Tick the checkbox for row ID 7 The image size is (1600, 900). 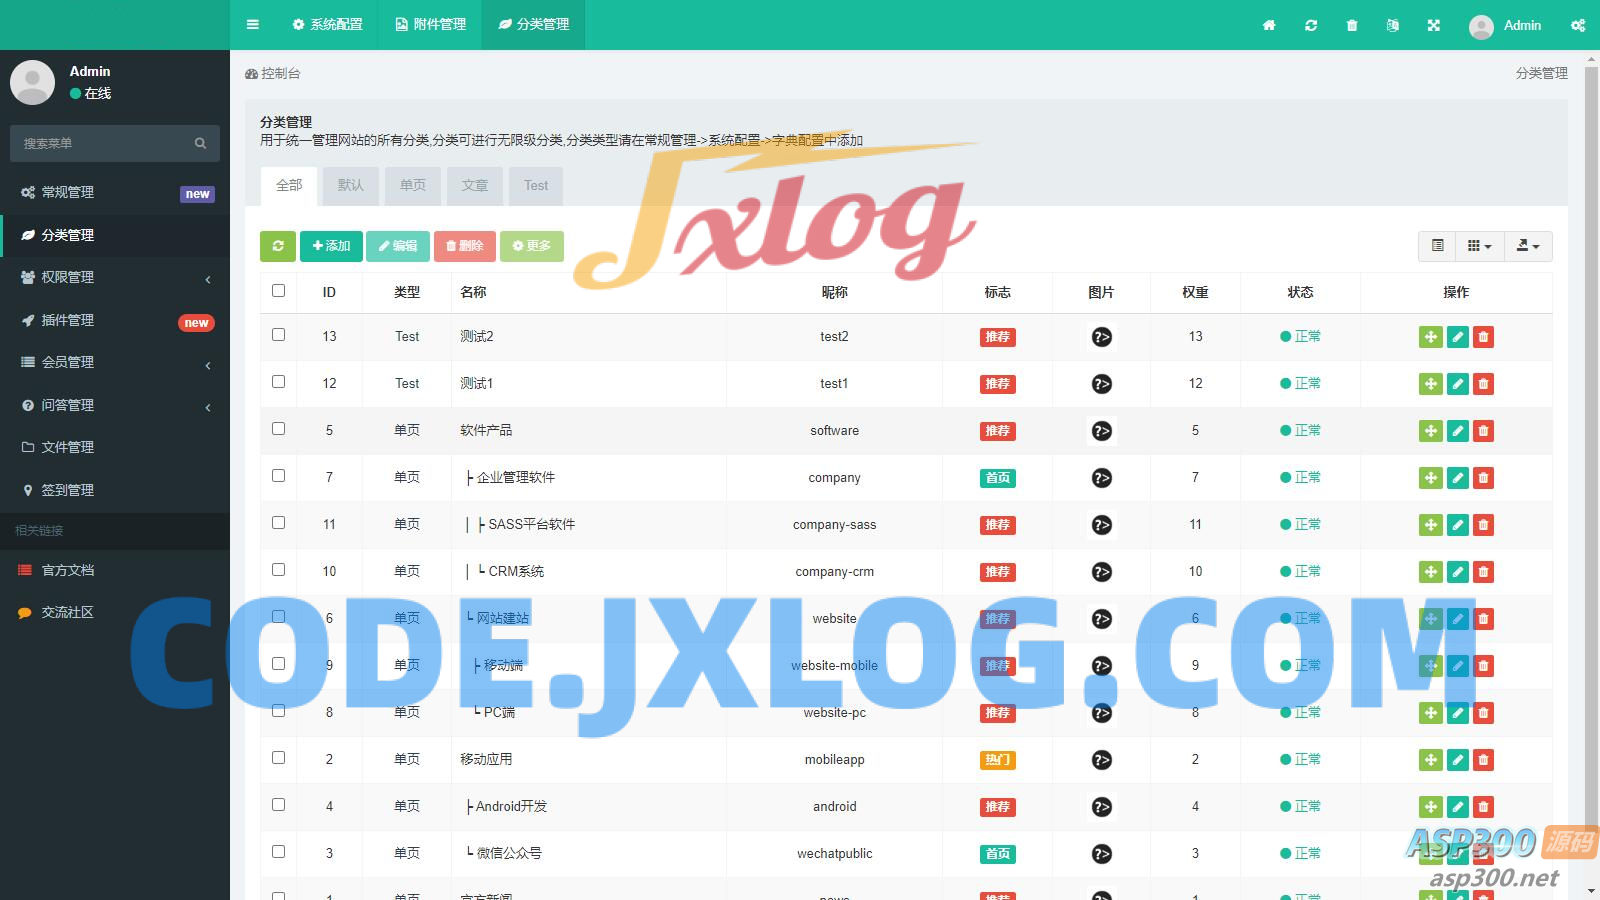click(279, 476)
